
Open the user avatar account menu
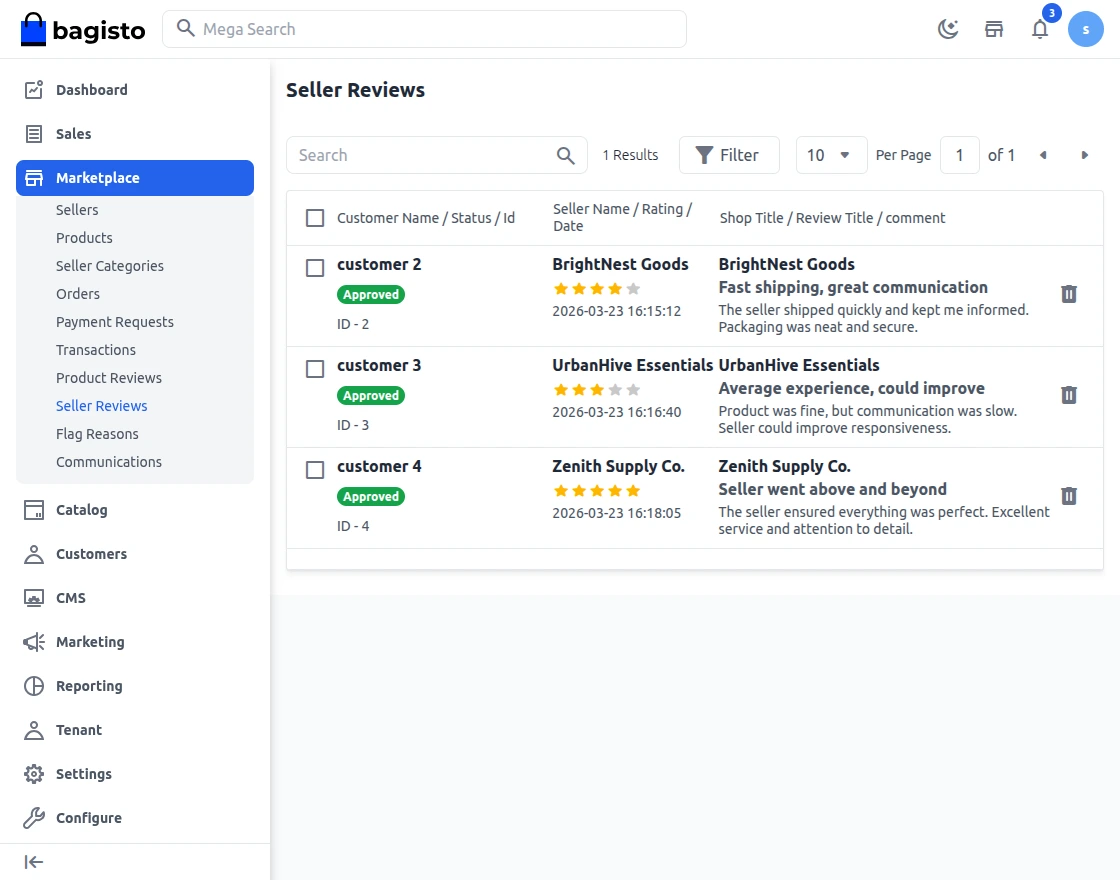(x=1085, y=29)
